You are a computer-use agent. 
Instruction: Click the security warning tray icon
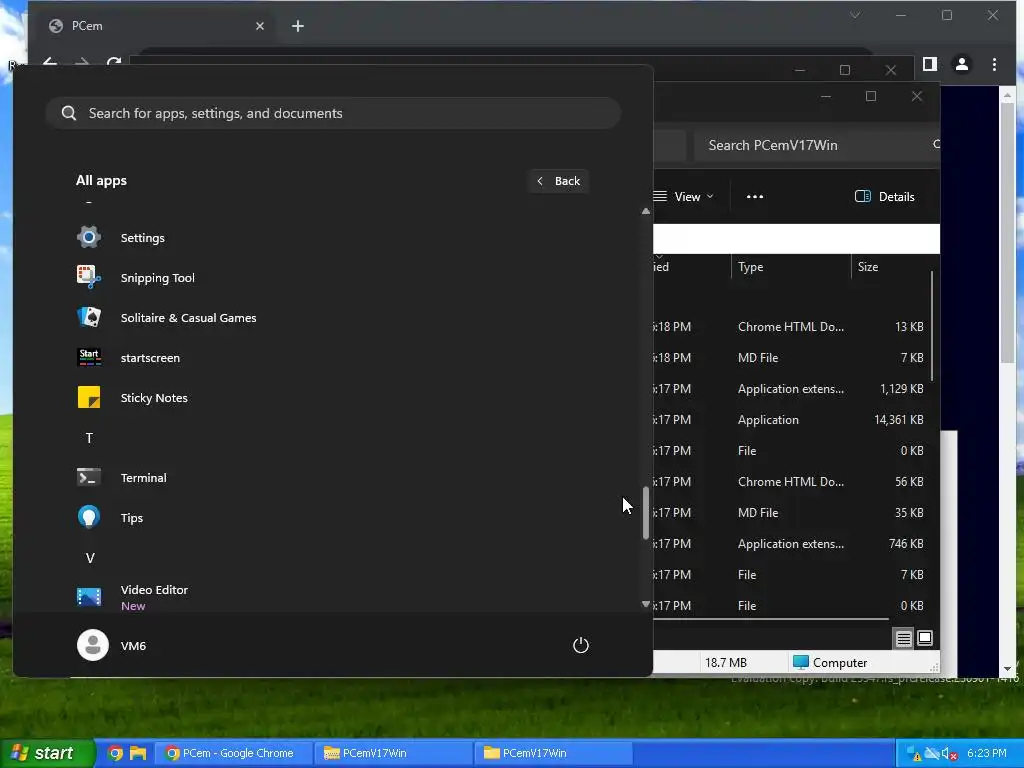click(x=914, y=754)
